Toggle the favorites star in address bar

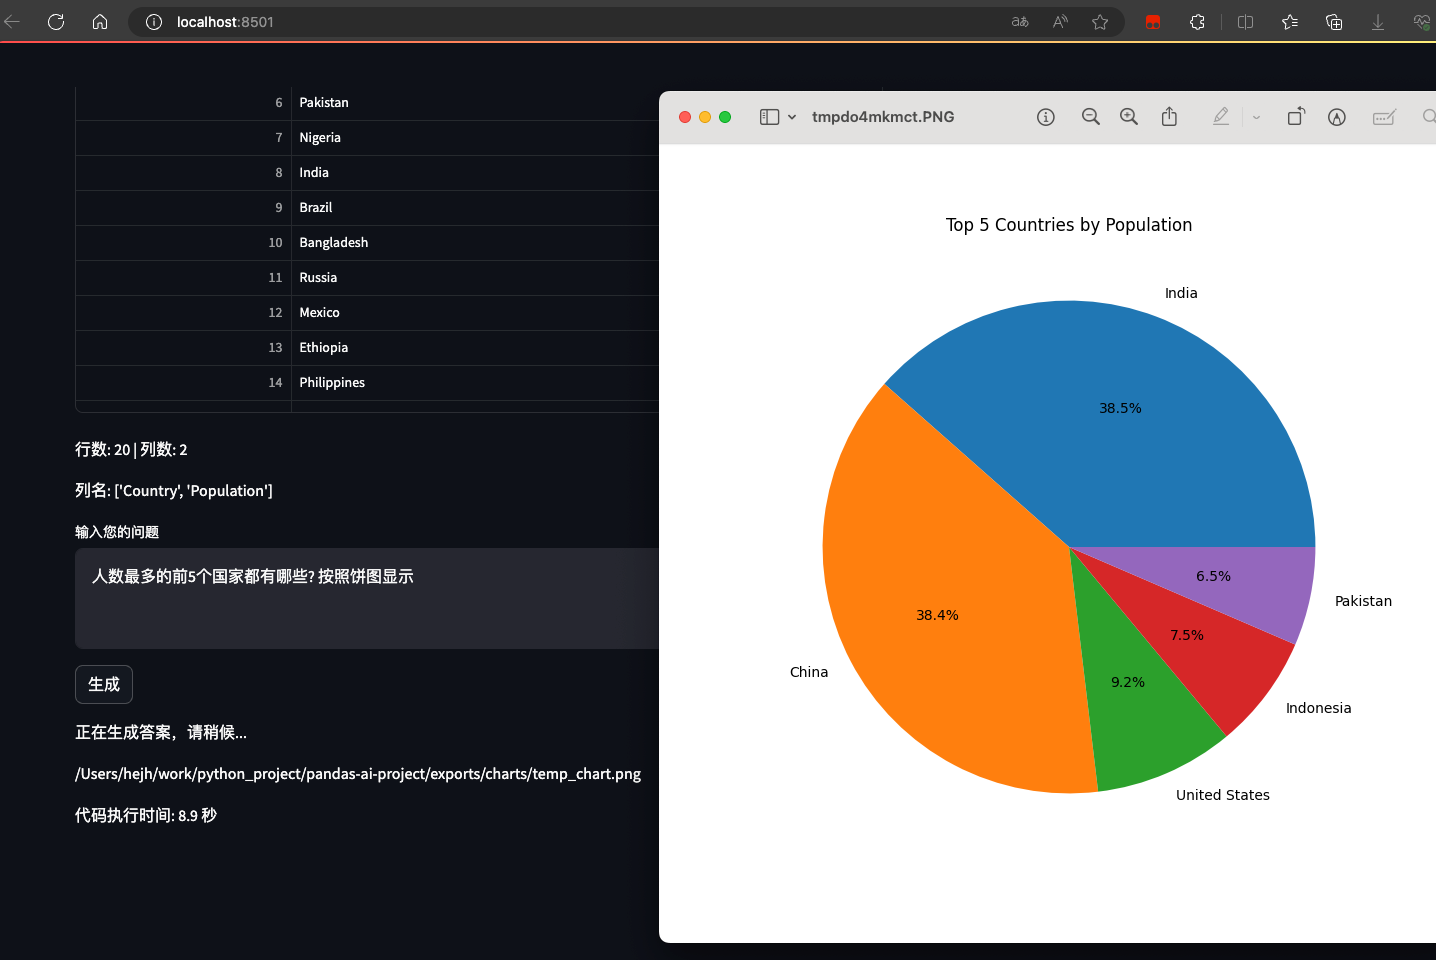(x=1100, y=21)
